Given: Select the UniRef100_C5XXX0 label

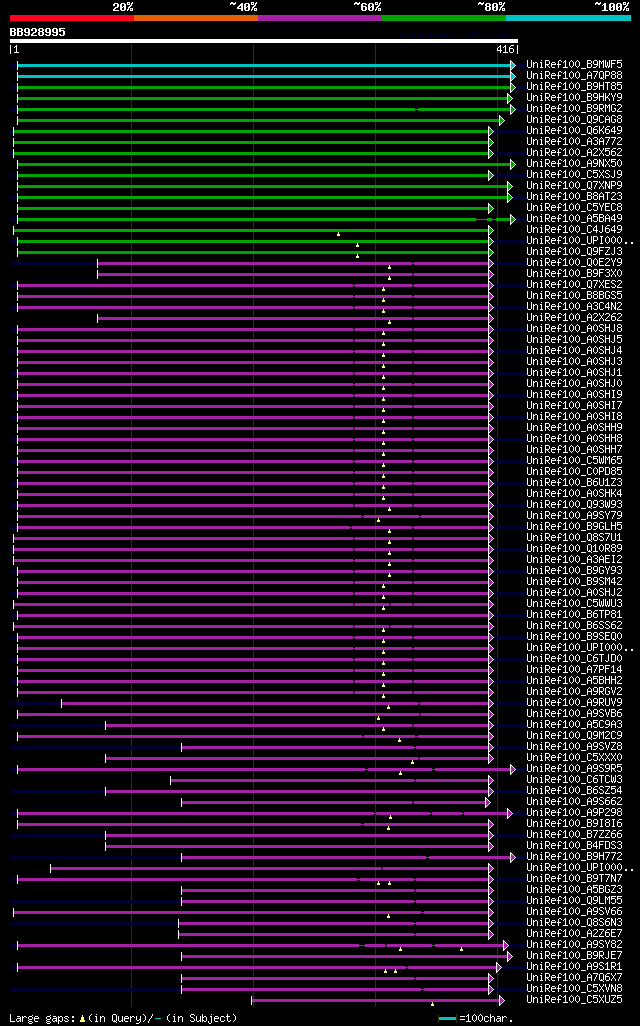Looking at the screenshot, I should pyautogui.click(x=575, y=757).
